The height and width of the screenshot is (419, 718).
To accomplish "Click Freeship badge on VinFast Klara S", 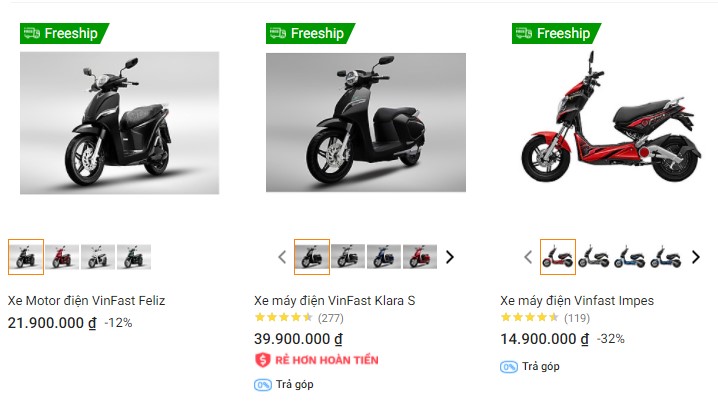I will click(310, 34).
